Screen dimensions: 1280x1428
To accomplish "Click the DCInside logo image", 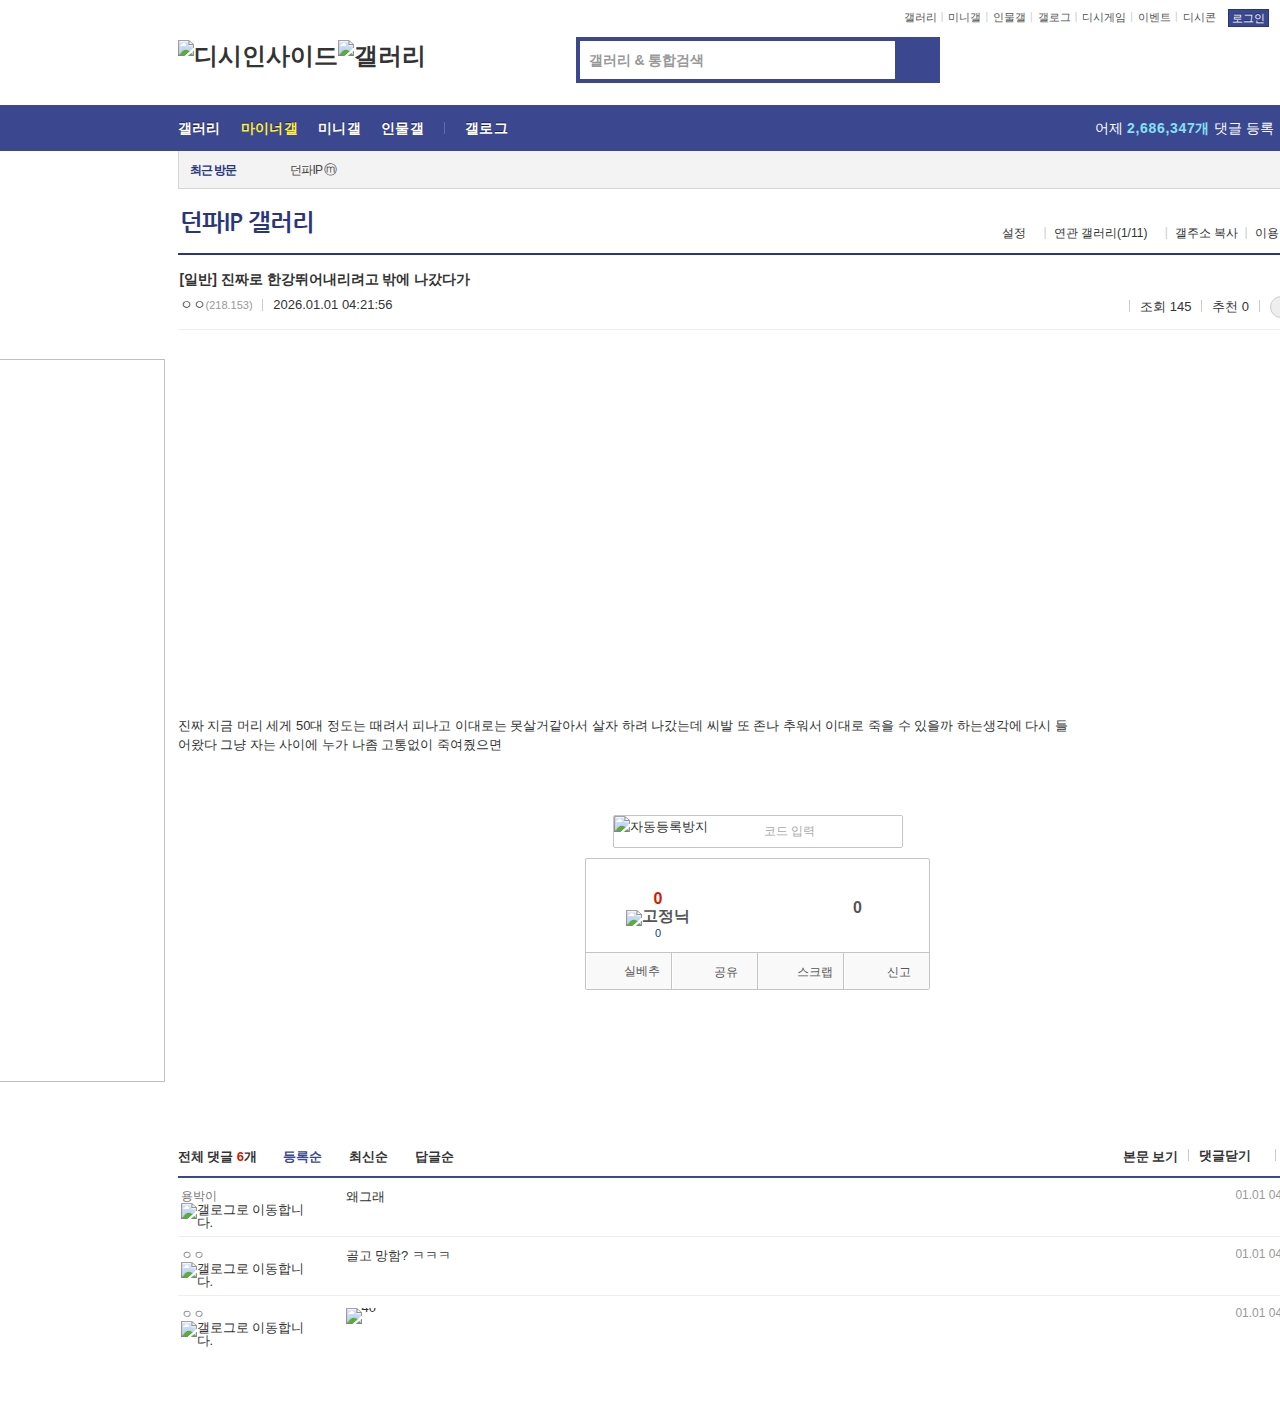I will click(257, 55).
